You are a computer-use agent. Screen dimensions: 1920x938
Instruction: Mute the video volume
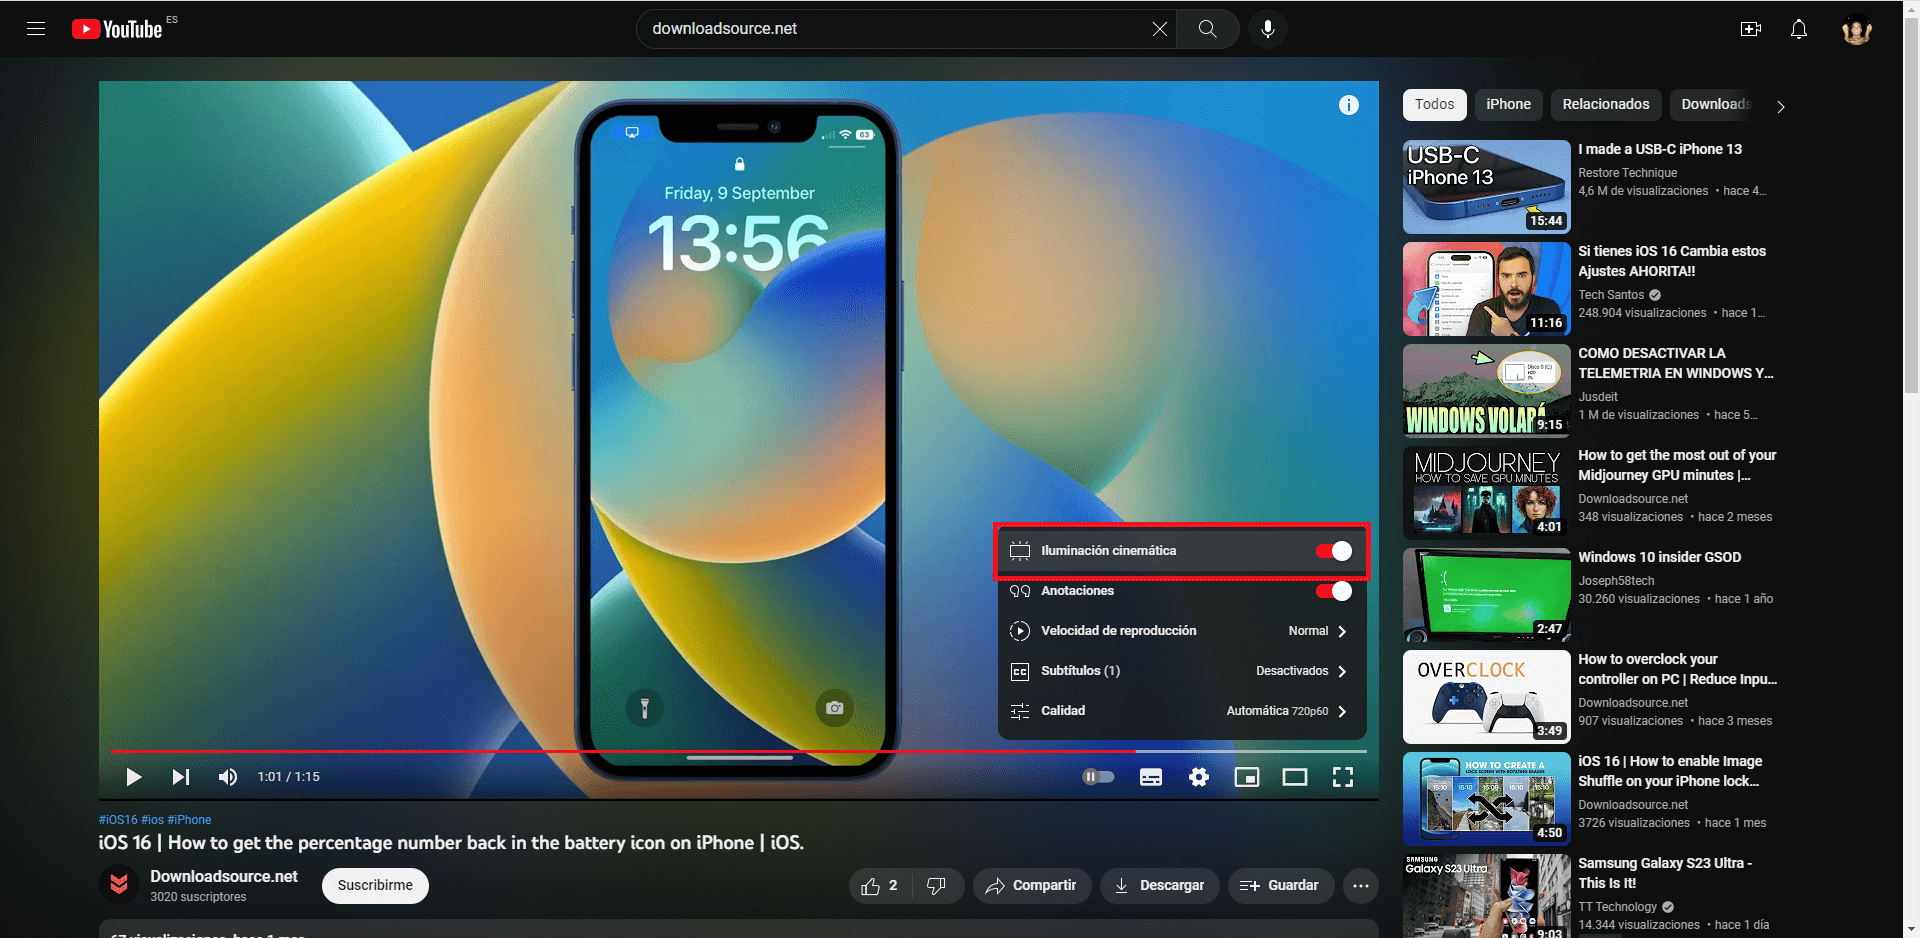pos(228,777)
